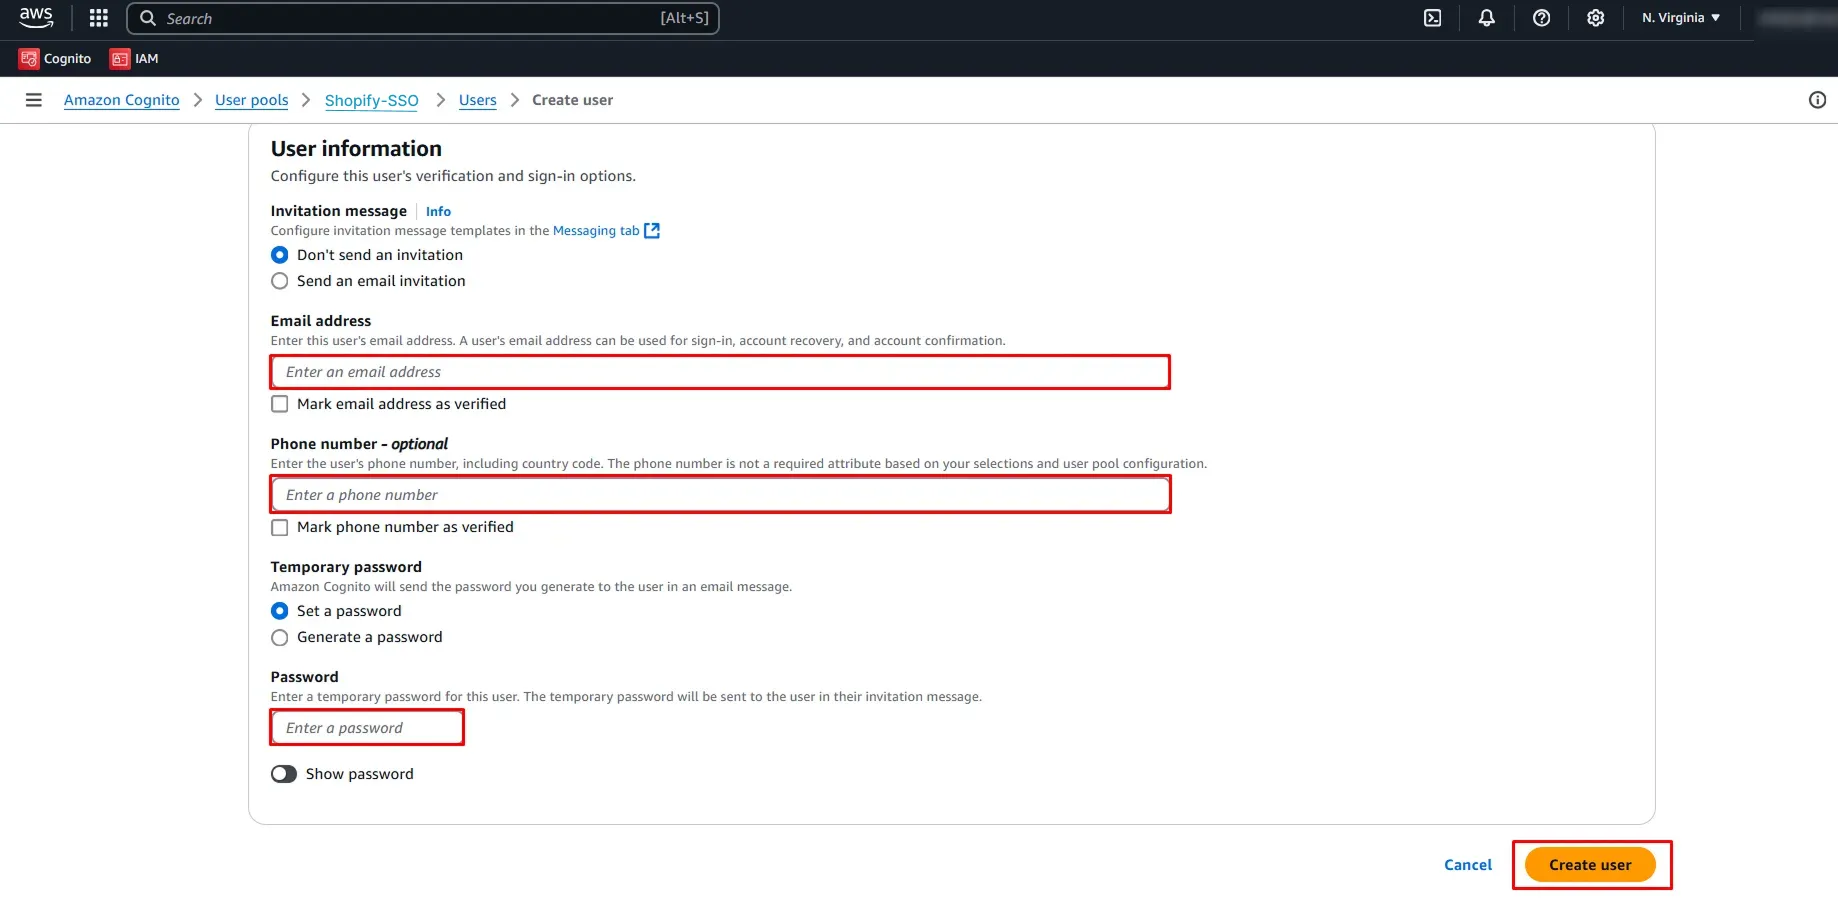Select Set a password option
The width and height of the screenshot is (1838, 898).
tap(280, 611)
